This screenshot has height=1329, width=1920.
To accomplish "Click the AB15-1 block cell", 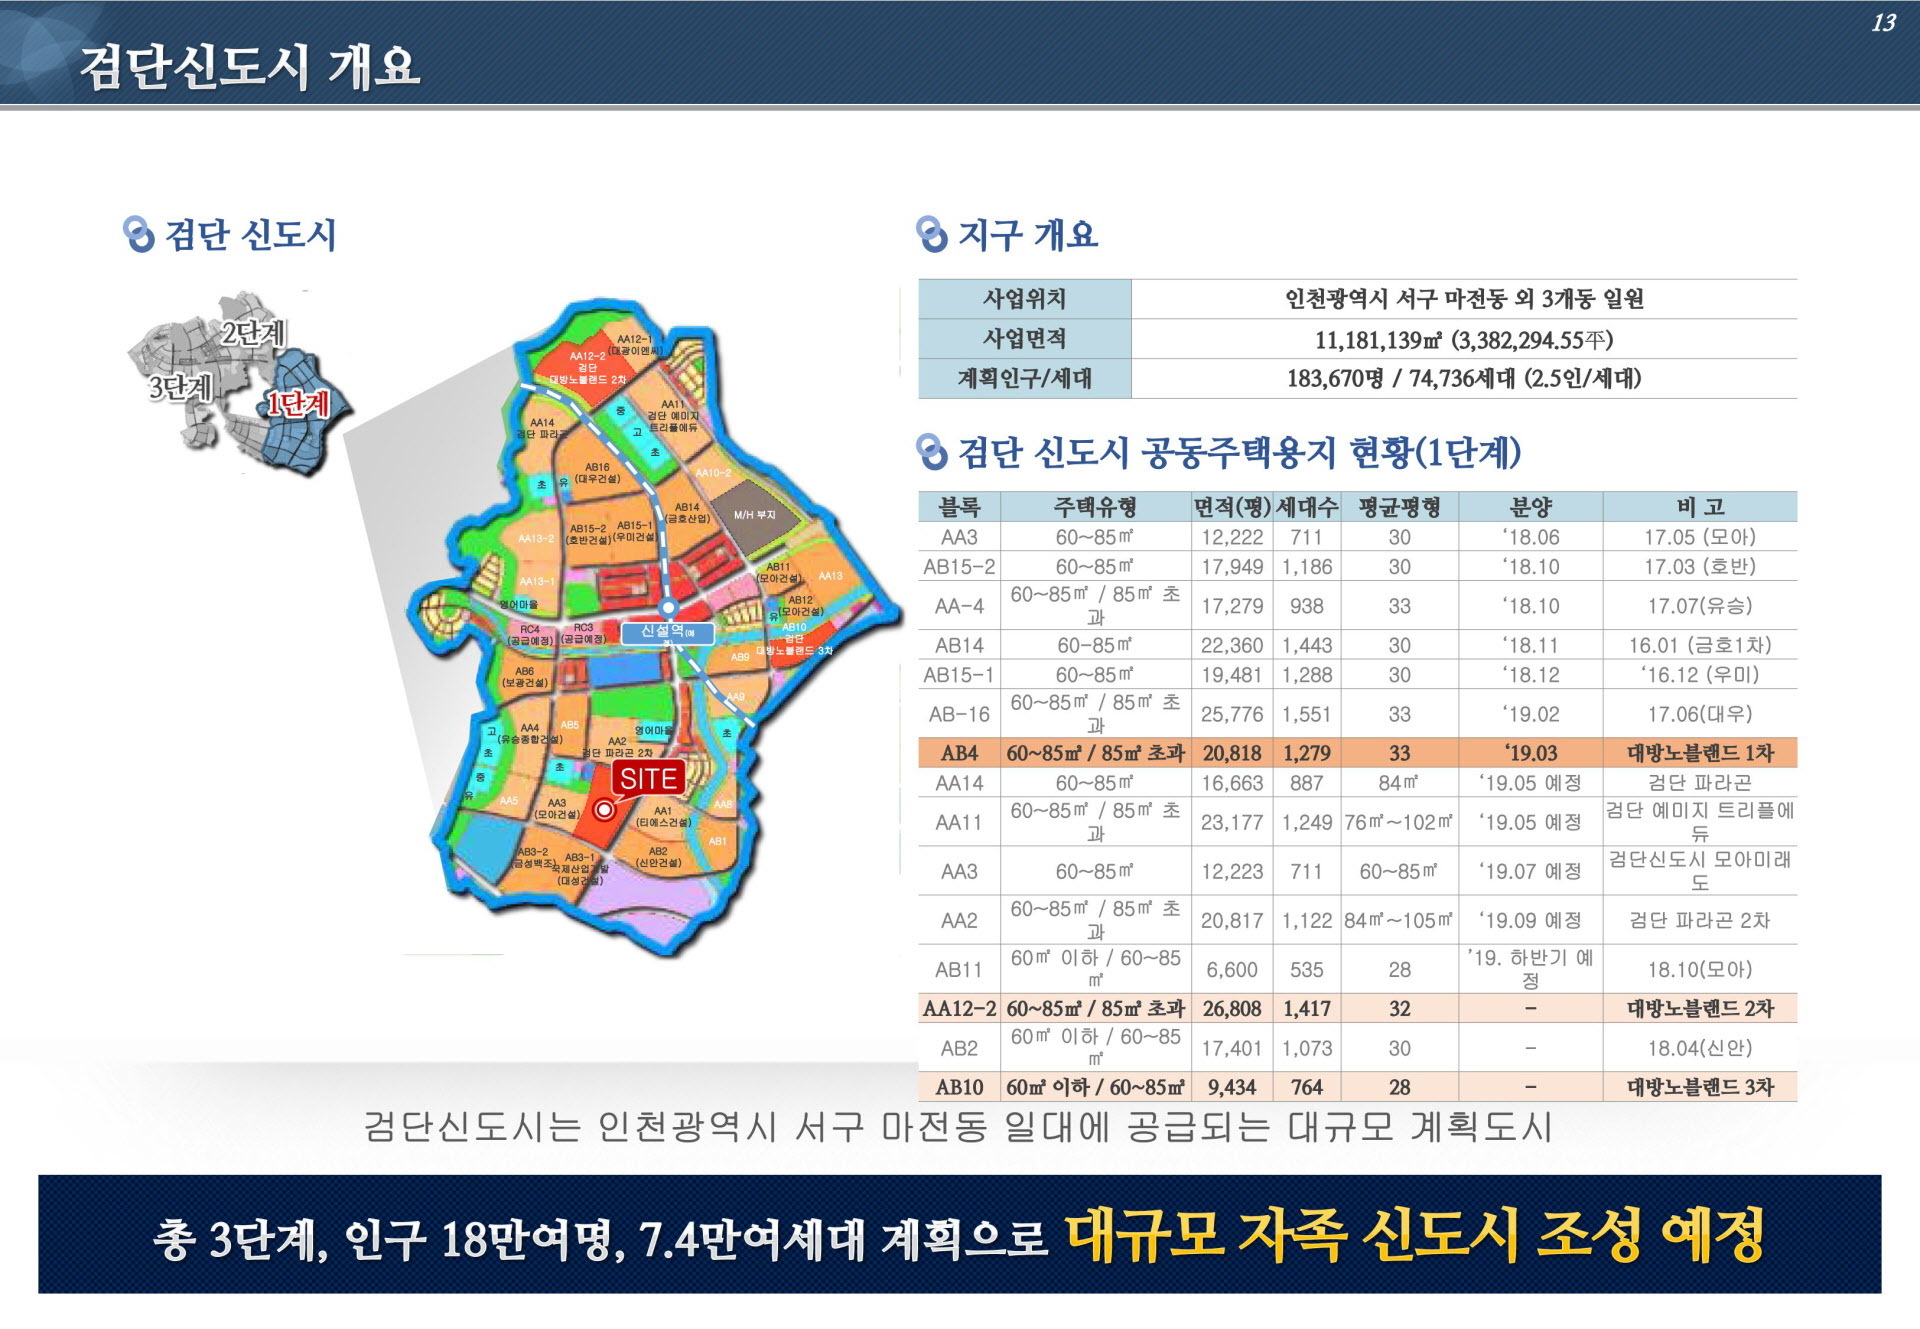I will (959, 675).
